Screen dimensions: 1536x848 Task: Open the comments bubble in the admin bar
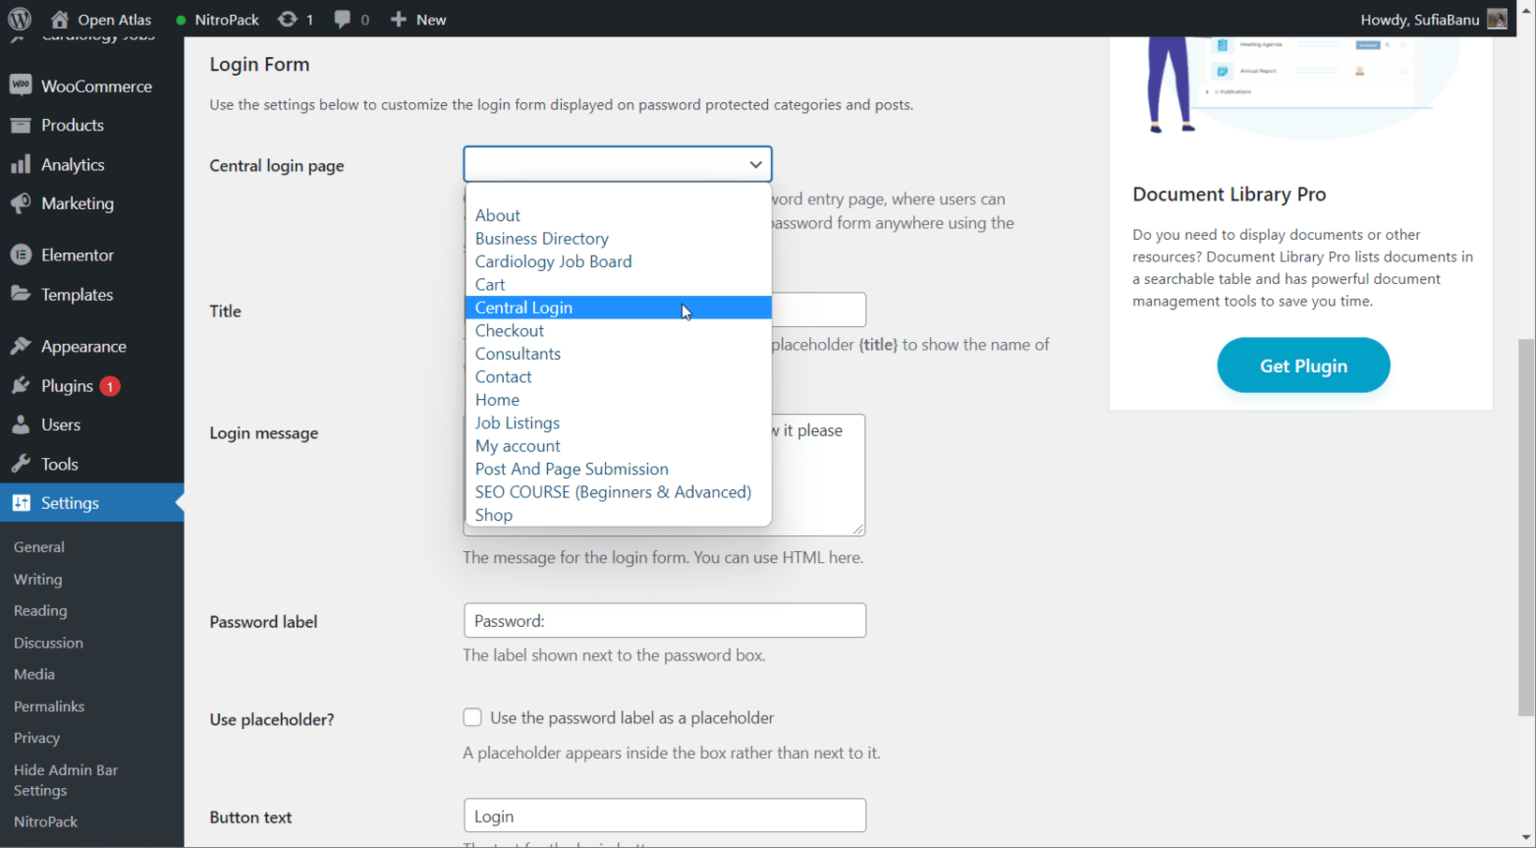(343, 18)
